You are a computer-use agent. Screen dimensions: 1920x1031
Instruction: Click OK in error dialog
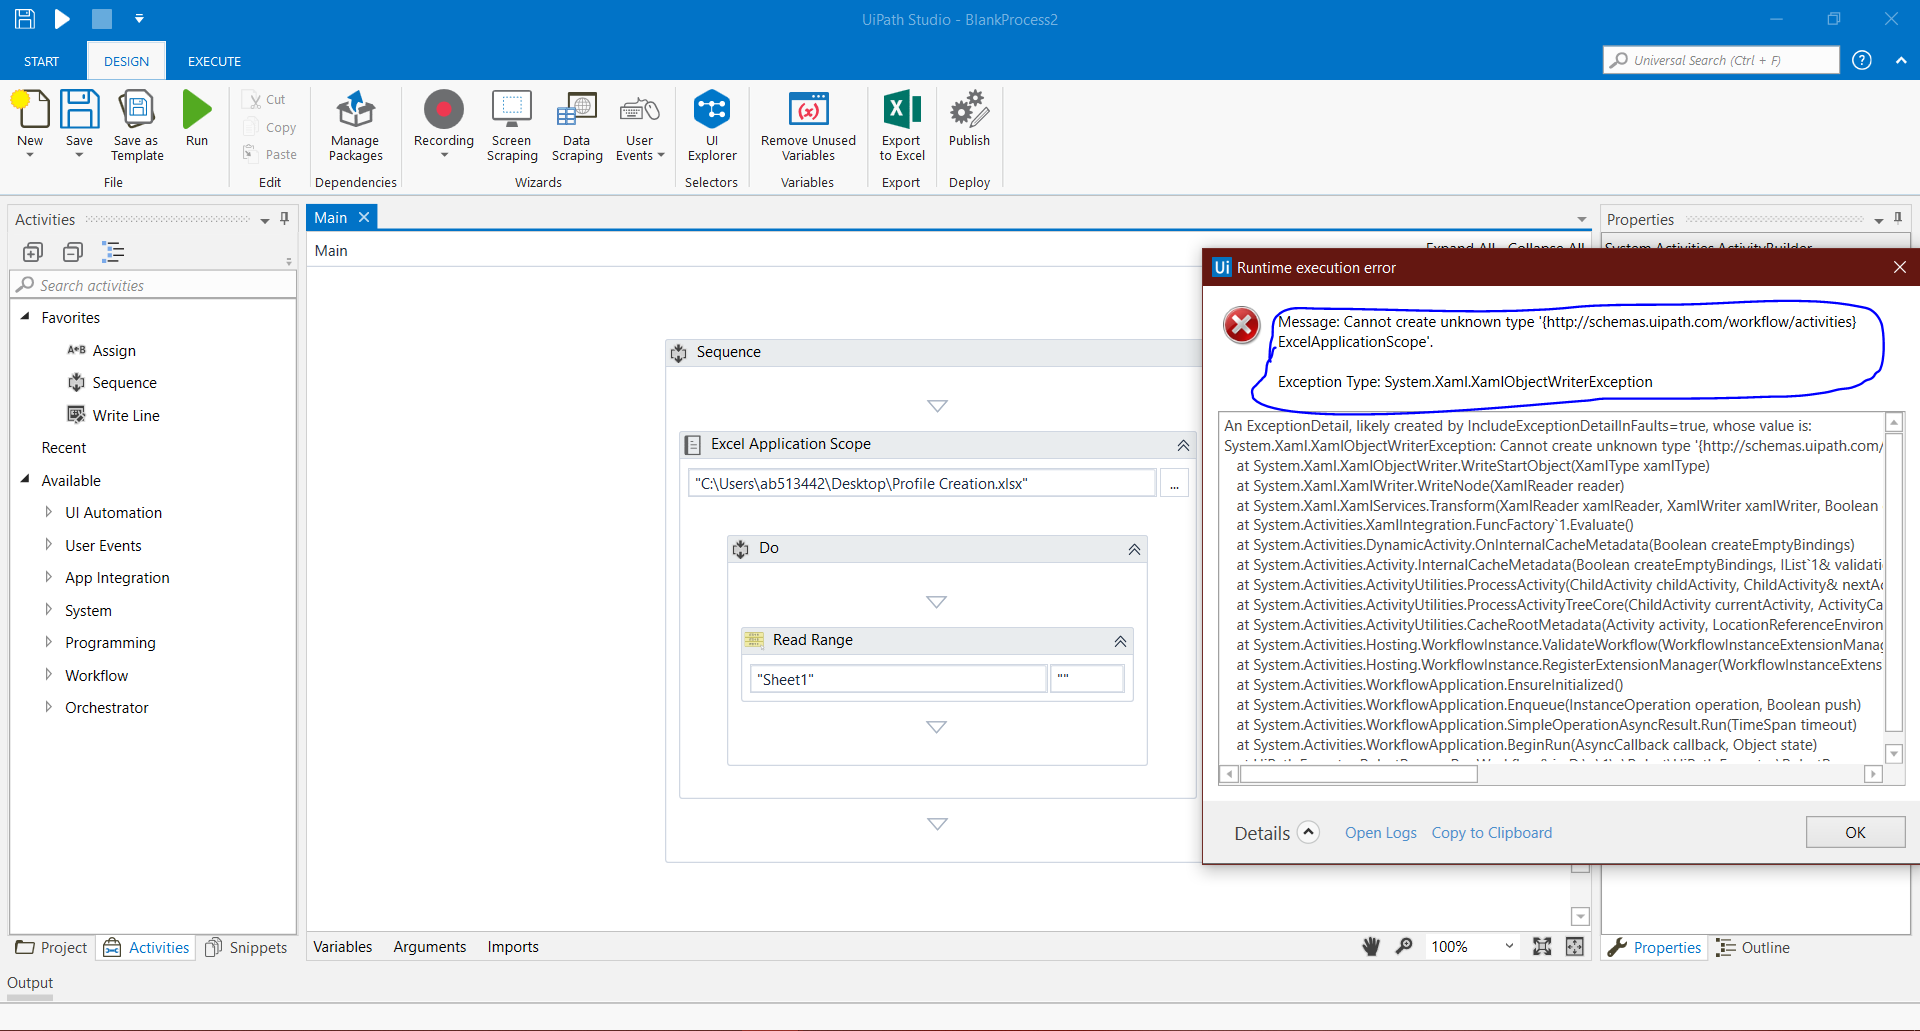1855,832
